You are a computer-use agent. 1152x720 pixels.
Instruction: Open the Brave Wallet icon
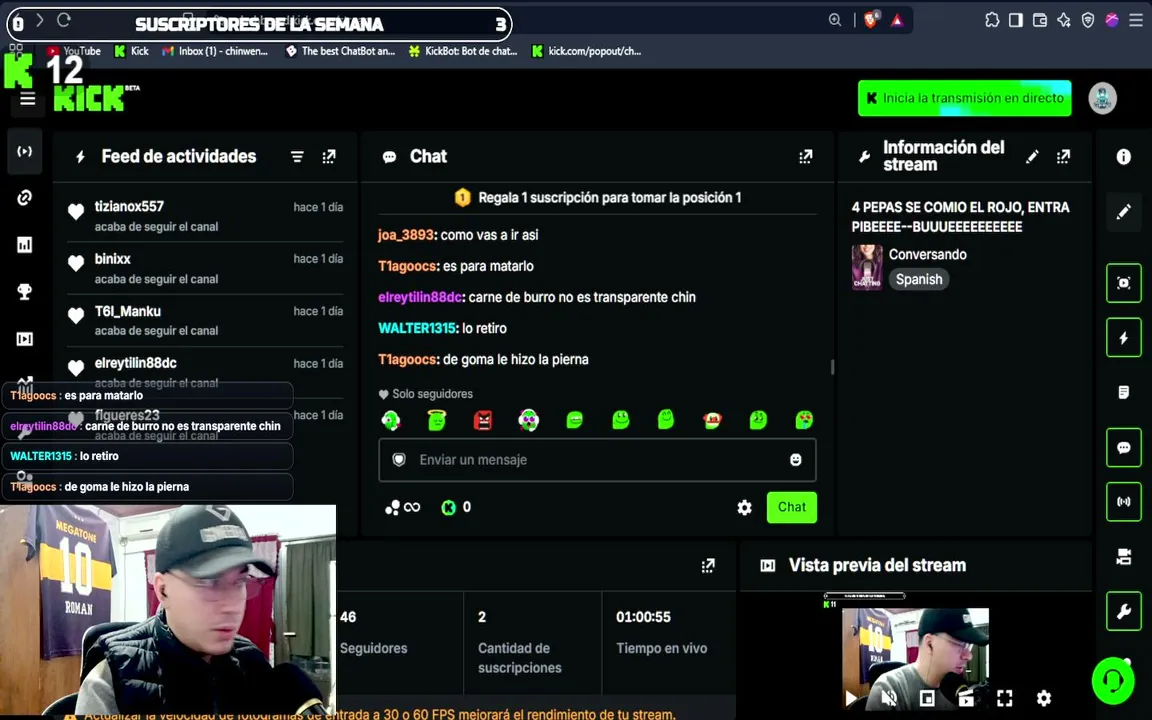(1040, 20)
